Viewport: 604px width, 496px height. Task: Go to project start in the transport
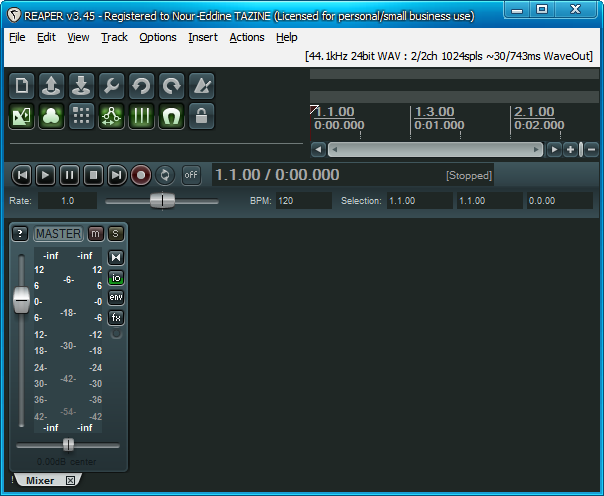22,175
